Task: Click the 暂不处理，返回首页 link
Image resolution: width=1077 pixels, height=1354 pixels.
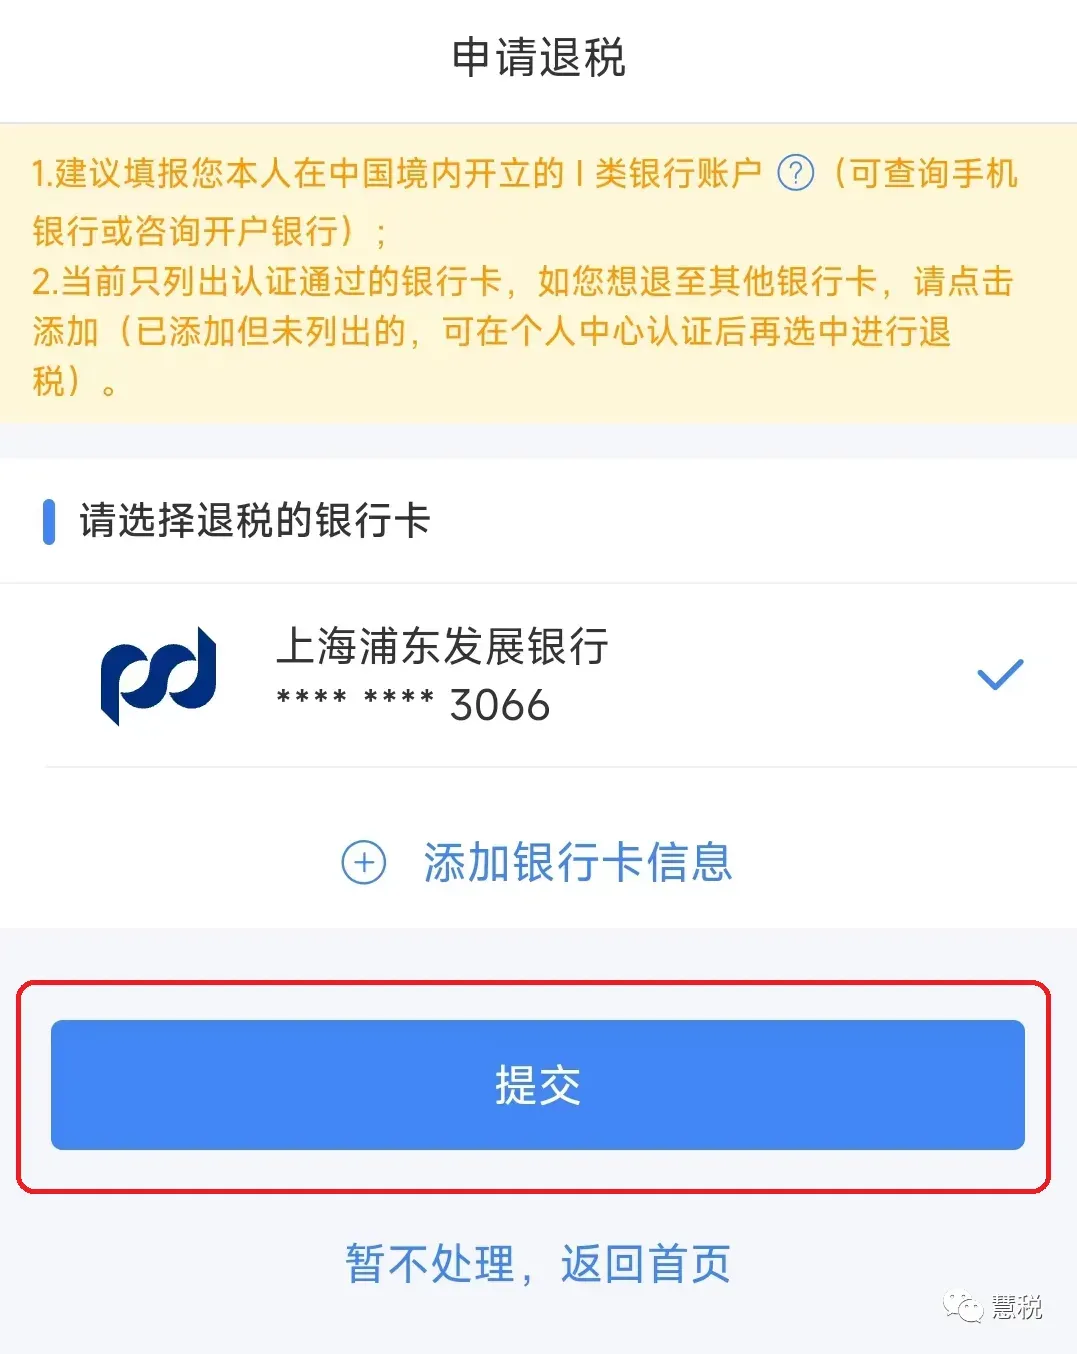Action: point(538,1264)
